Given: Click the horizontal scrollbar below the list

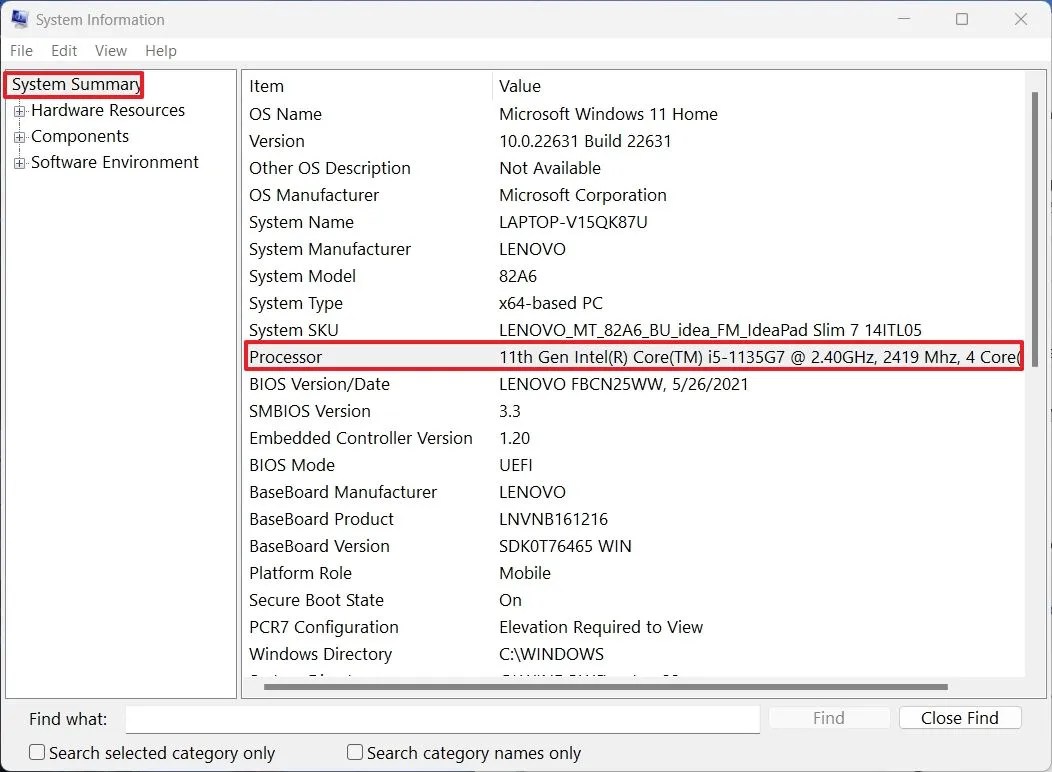Looking at the screenshot, I should click(600, 687).
